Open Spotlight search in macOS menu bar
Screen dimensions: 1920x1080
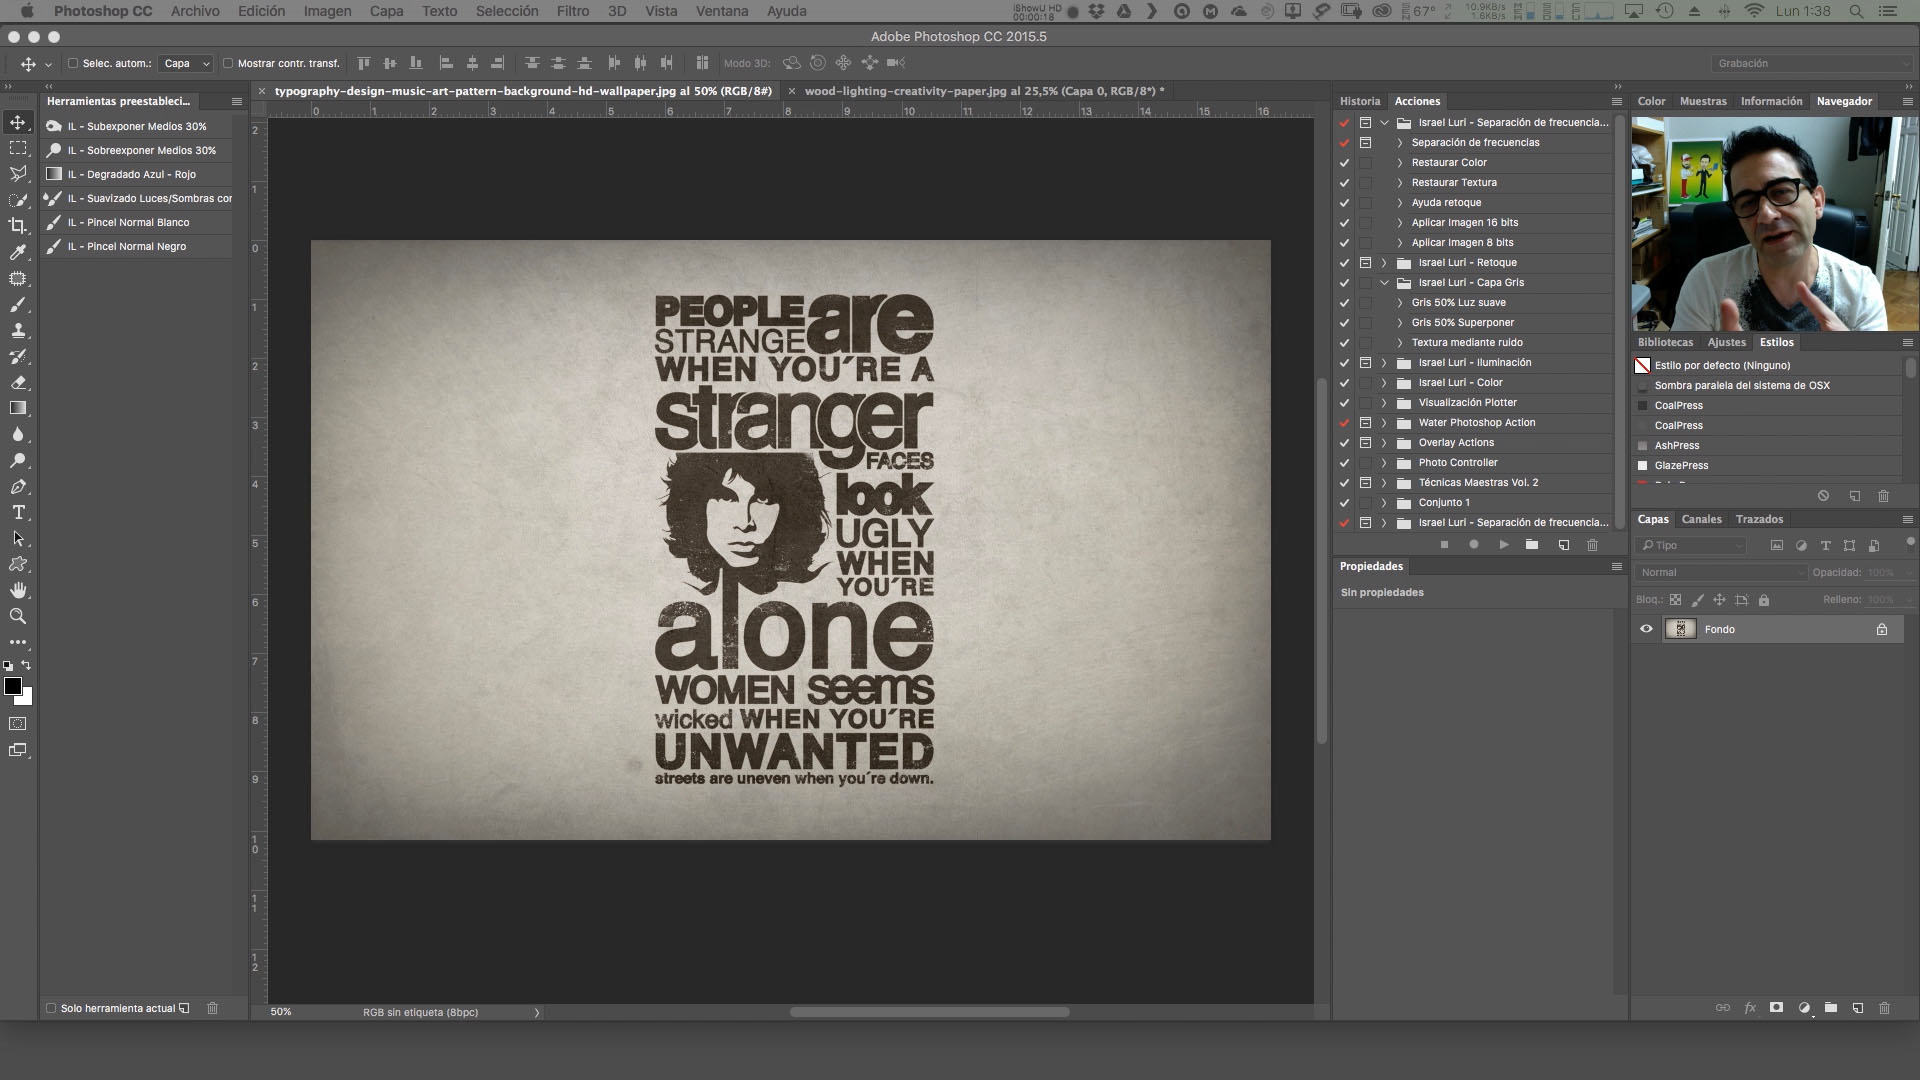pos(1856,11)
